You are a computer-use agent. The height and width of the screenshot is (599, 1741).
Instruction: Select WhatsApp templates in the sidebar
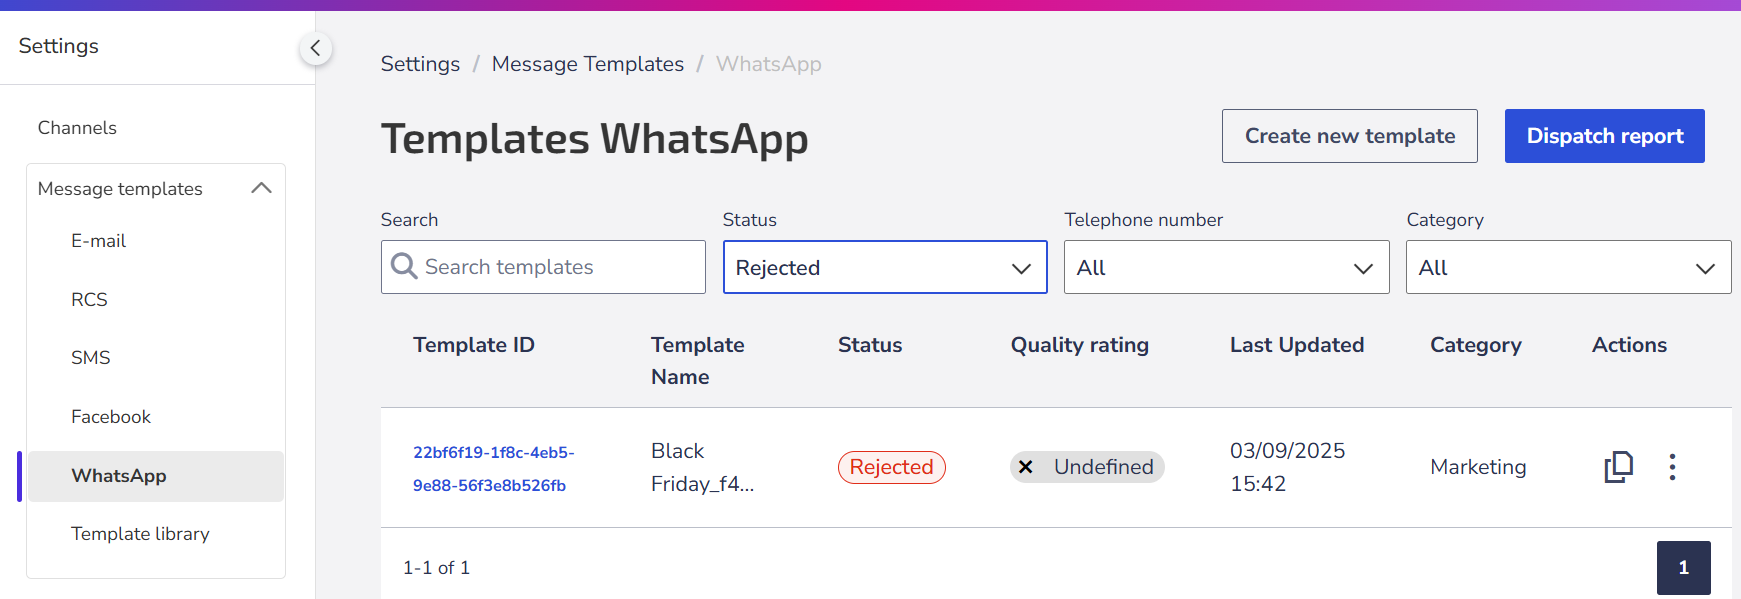(156, 476)
